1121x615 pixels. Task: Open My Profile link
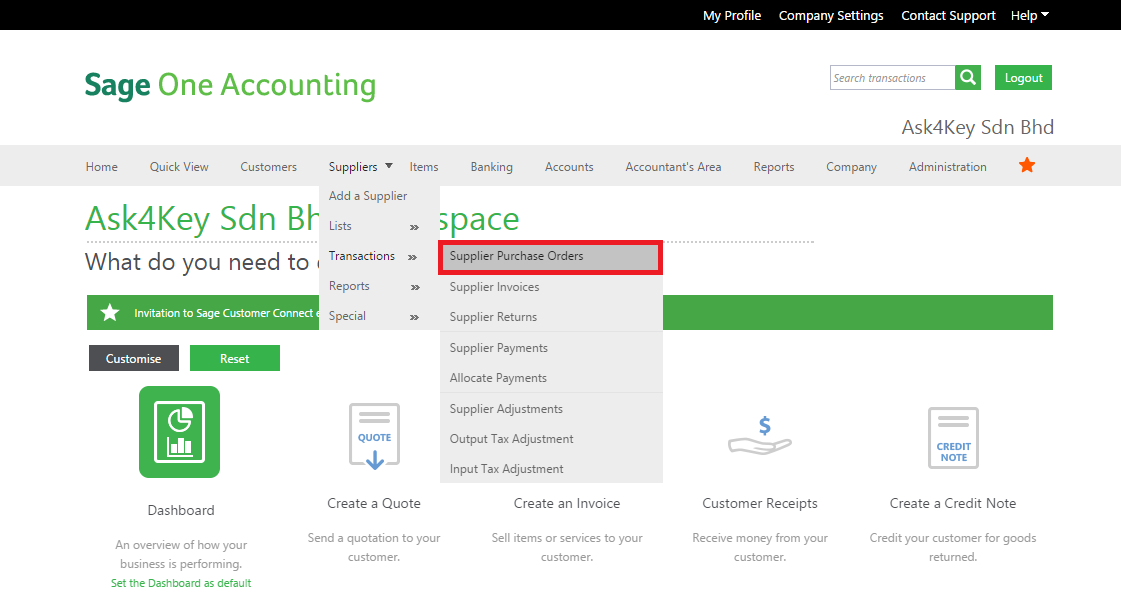(731, 15)
